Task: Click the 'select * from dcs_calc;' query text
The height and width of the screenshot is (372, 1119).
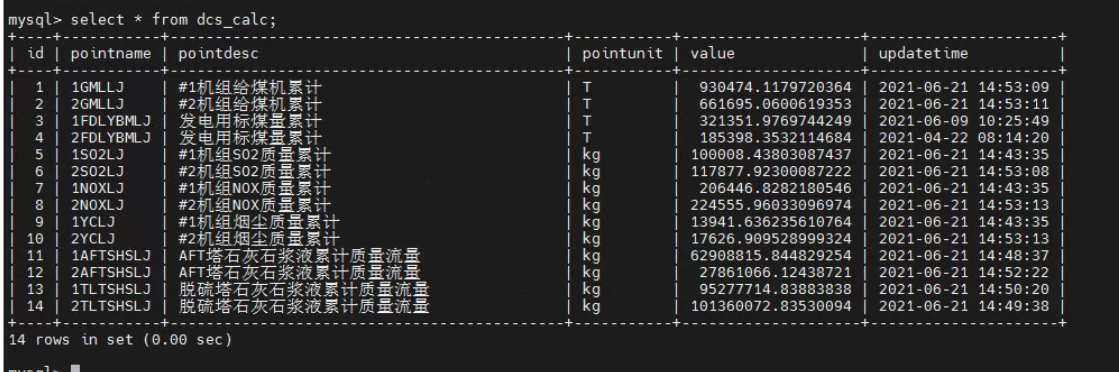Action: pos(173,20)
